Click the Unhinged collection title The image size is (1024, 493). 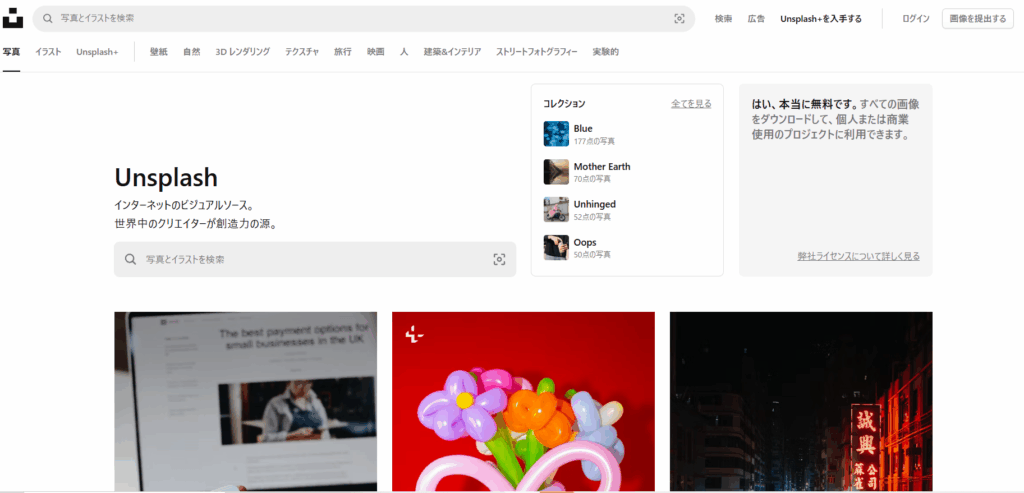click(x=595, y=204)
